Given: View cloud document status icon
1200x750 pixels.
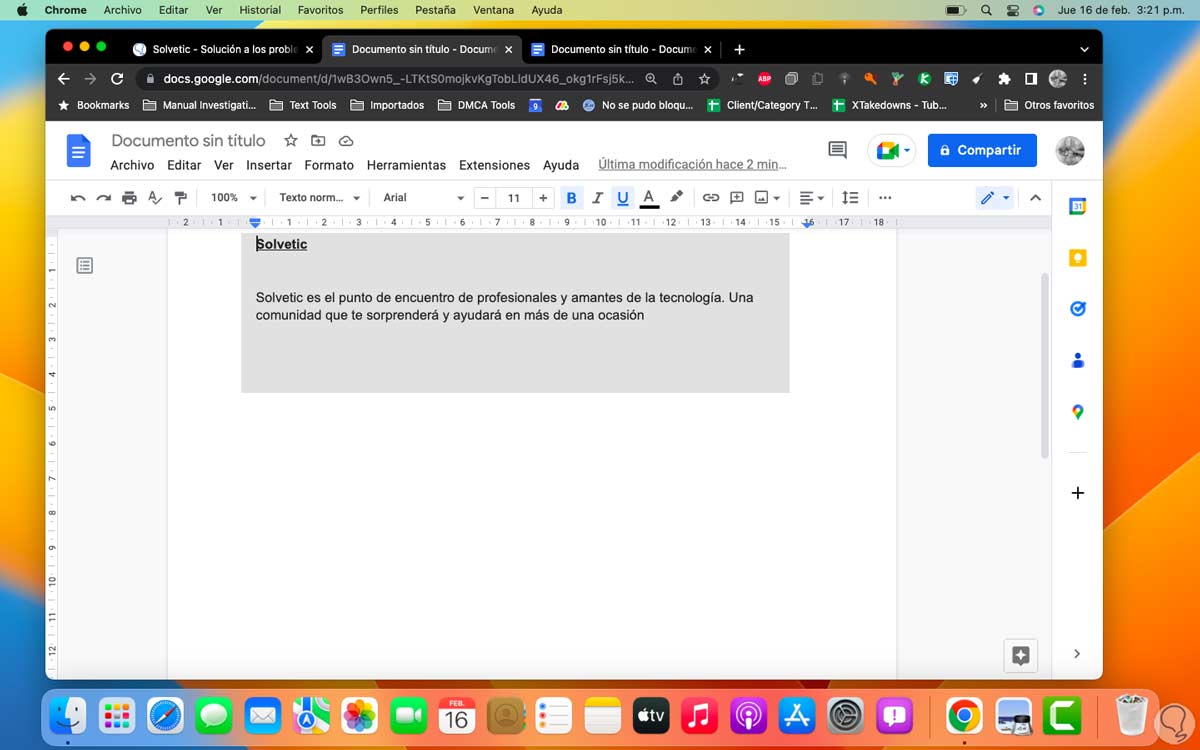Looking at the screenshot, I should tap(346, 140).
